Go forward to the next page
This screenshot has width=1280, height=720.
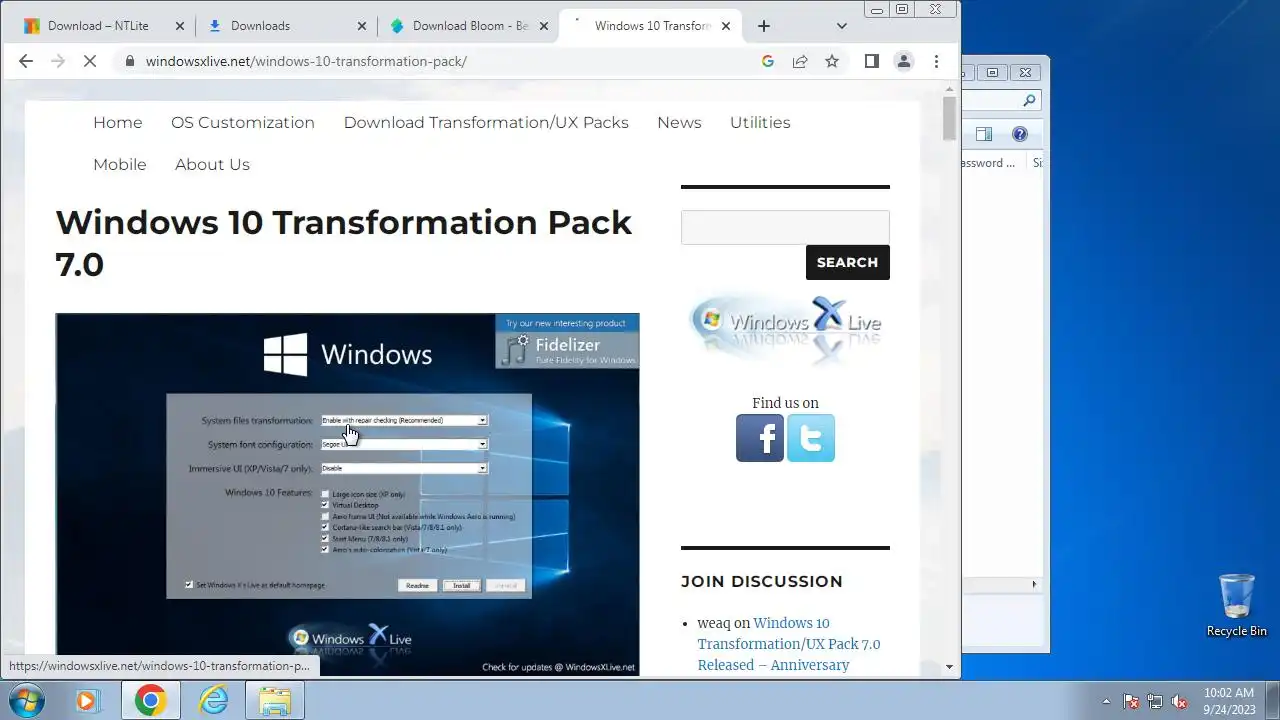click(58, 61)
